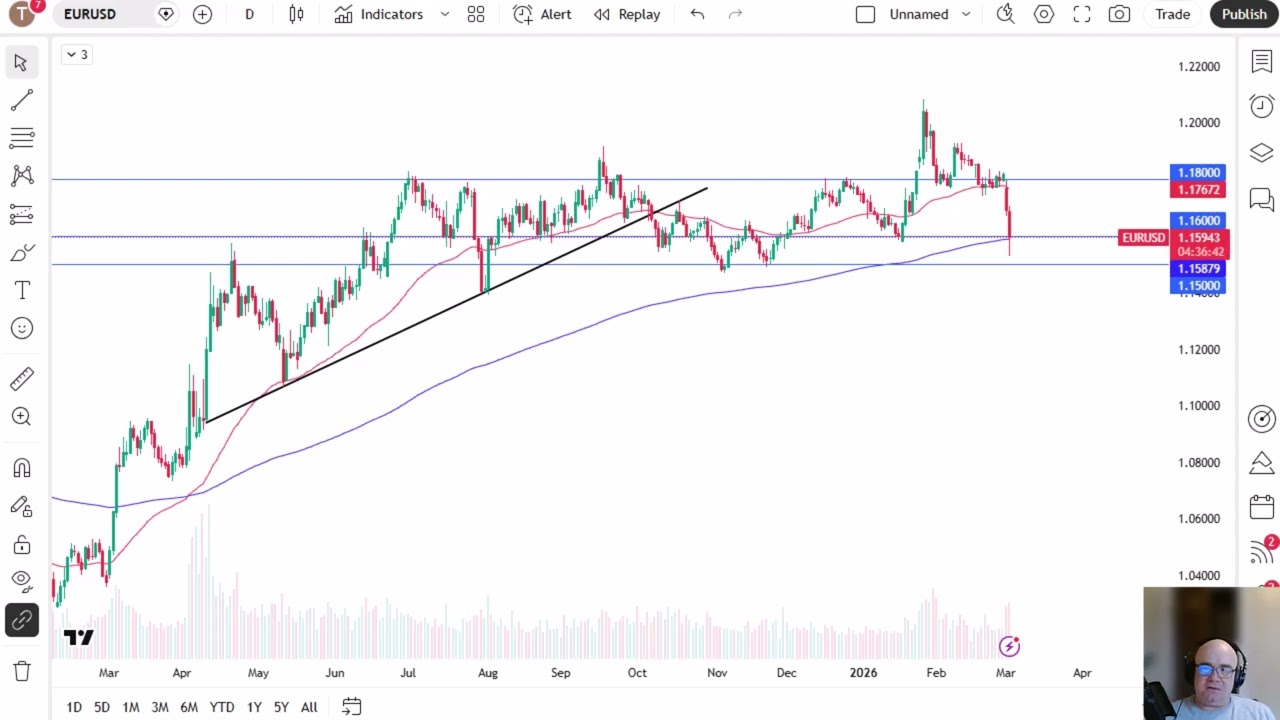
Task: Select the 1M time range
Action: (x=131, y=707)
